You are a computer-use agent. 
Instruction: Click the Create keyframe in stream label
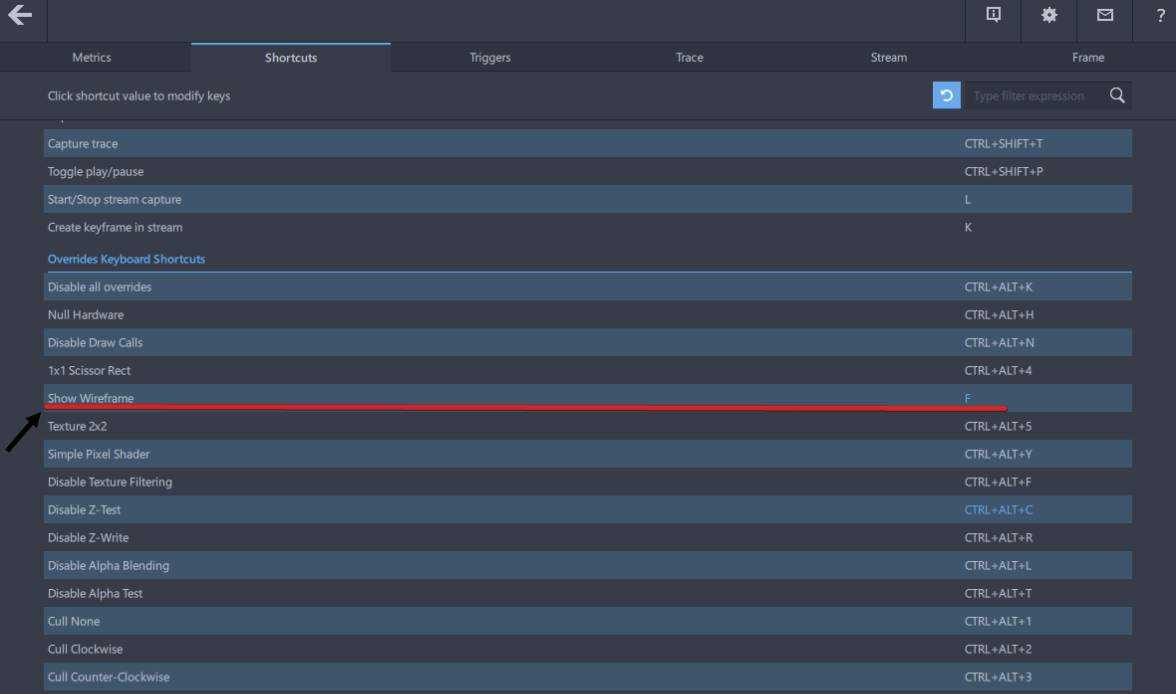115,227
